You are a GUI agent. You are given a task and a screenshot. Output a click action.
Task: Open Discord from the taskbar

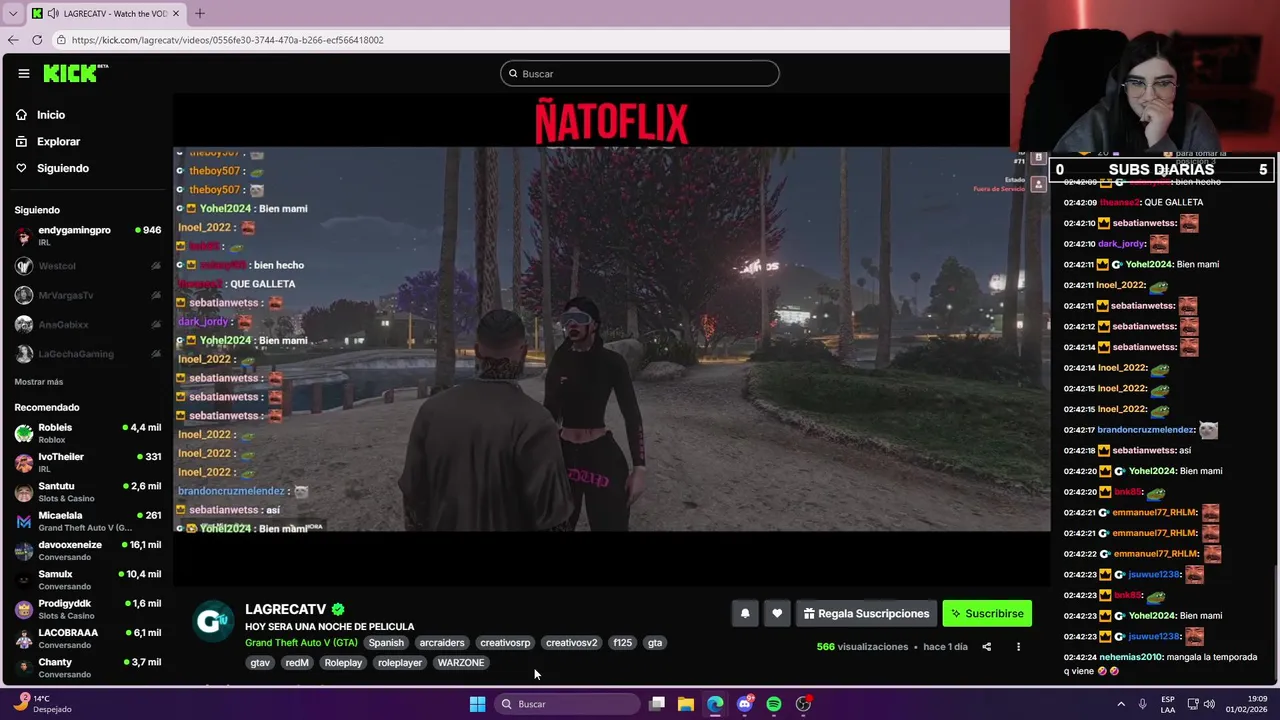click(745, 704)
